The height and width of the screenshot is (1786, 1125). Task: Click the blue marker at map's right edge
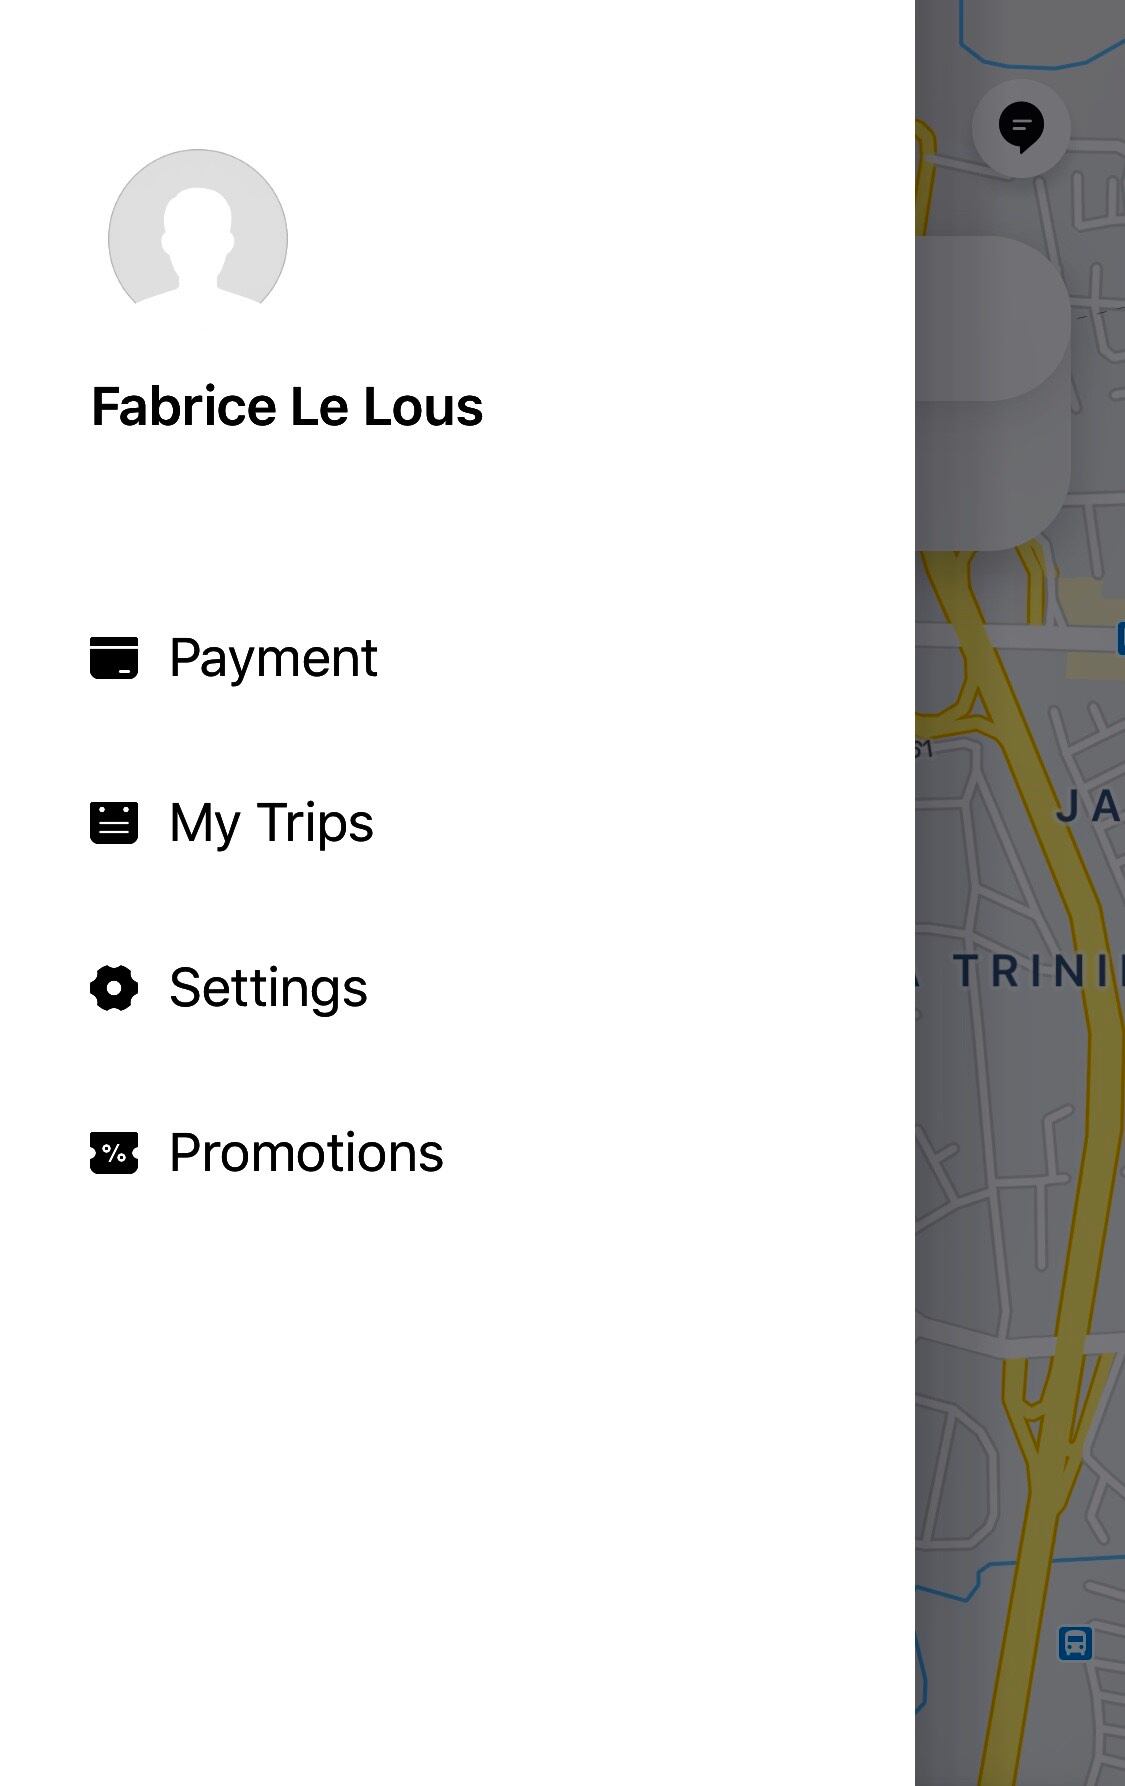tap(1120, 638)
